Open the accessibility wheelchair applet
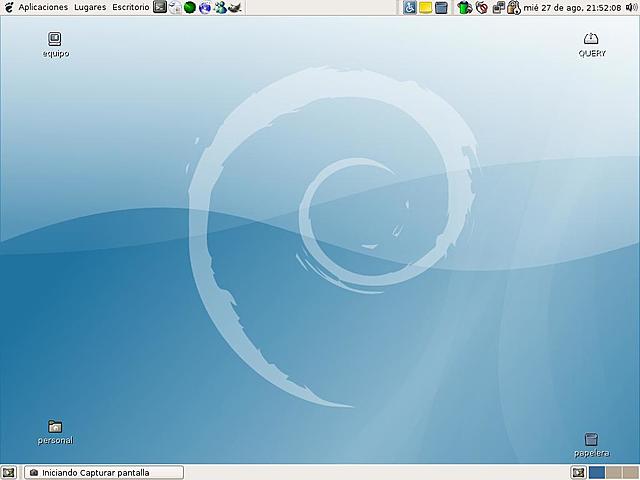640x480 pixels. pyautogui.click(x=410, y=7)
